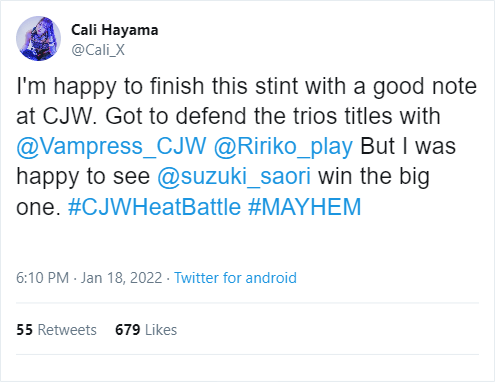Open Cali Hayama's profile avatar
The width and height of the screenshot is (495, 382).
coord(38,38)
